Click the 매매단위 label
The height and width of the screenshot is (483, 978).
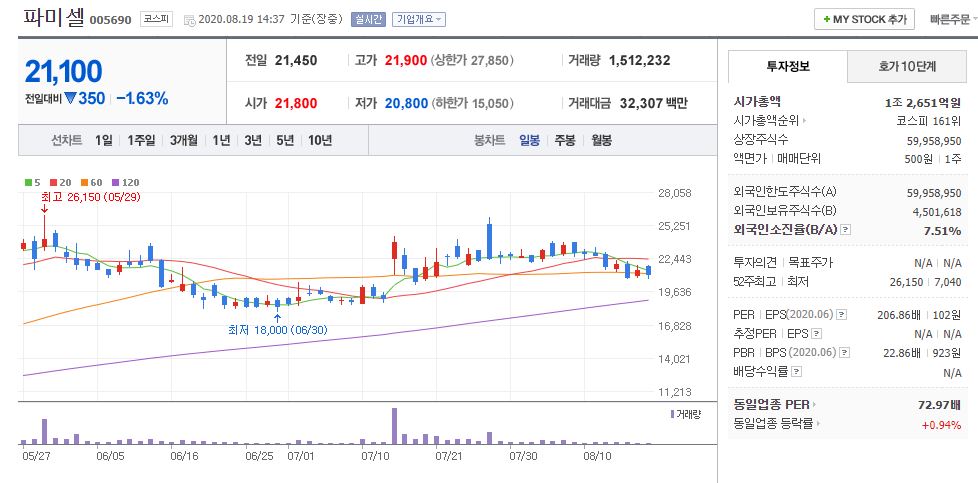point(800,159)
